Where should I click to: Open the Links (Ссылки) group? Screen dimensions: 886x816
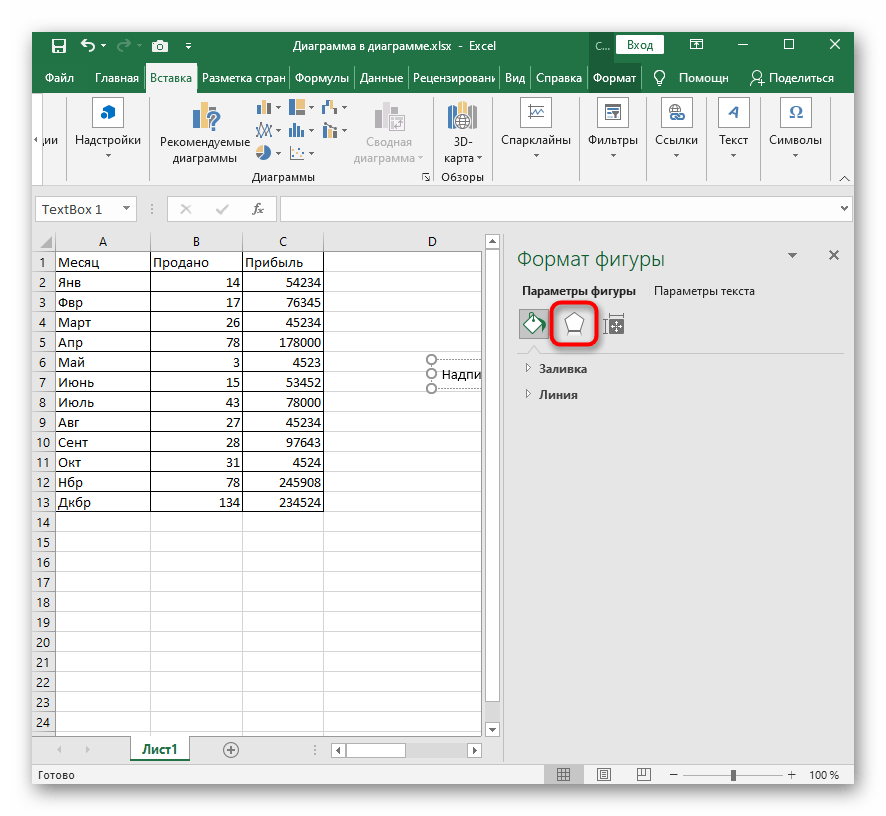676,129
